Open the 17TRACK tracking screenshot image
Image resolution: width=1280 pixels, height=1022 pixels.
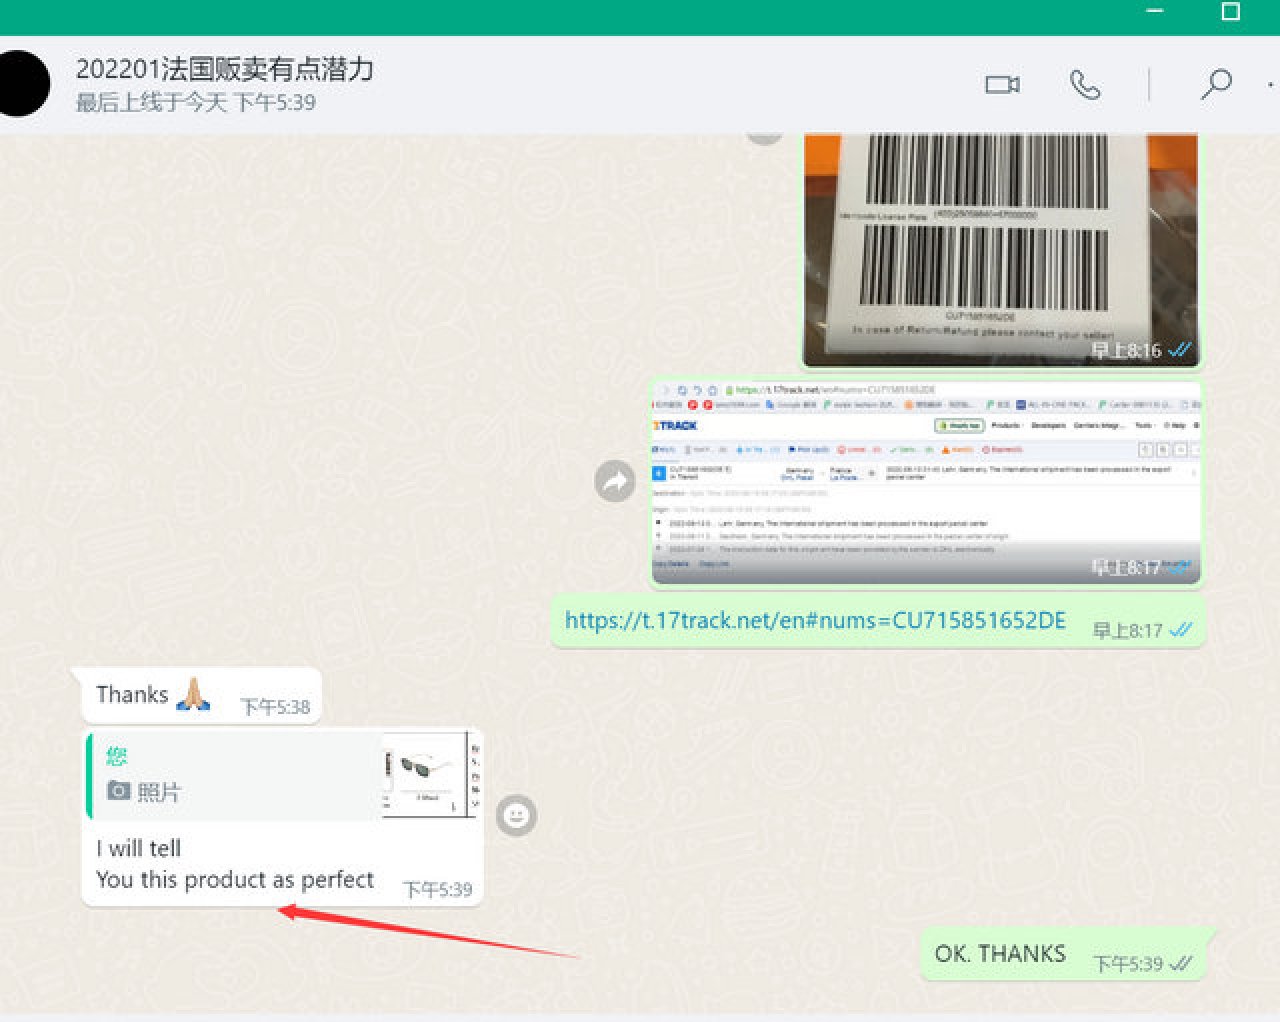click(926, 480)
